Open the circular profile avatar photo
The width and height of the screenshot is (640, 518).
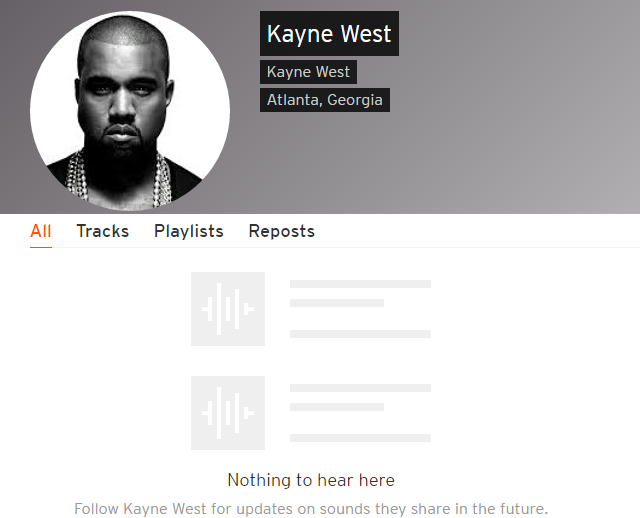(130, 111)
